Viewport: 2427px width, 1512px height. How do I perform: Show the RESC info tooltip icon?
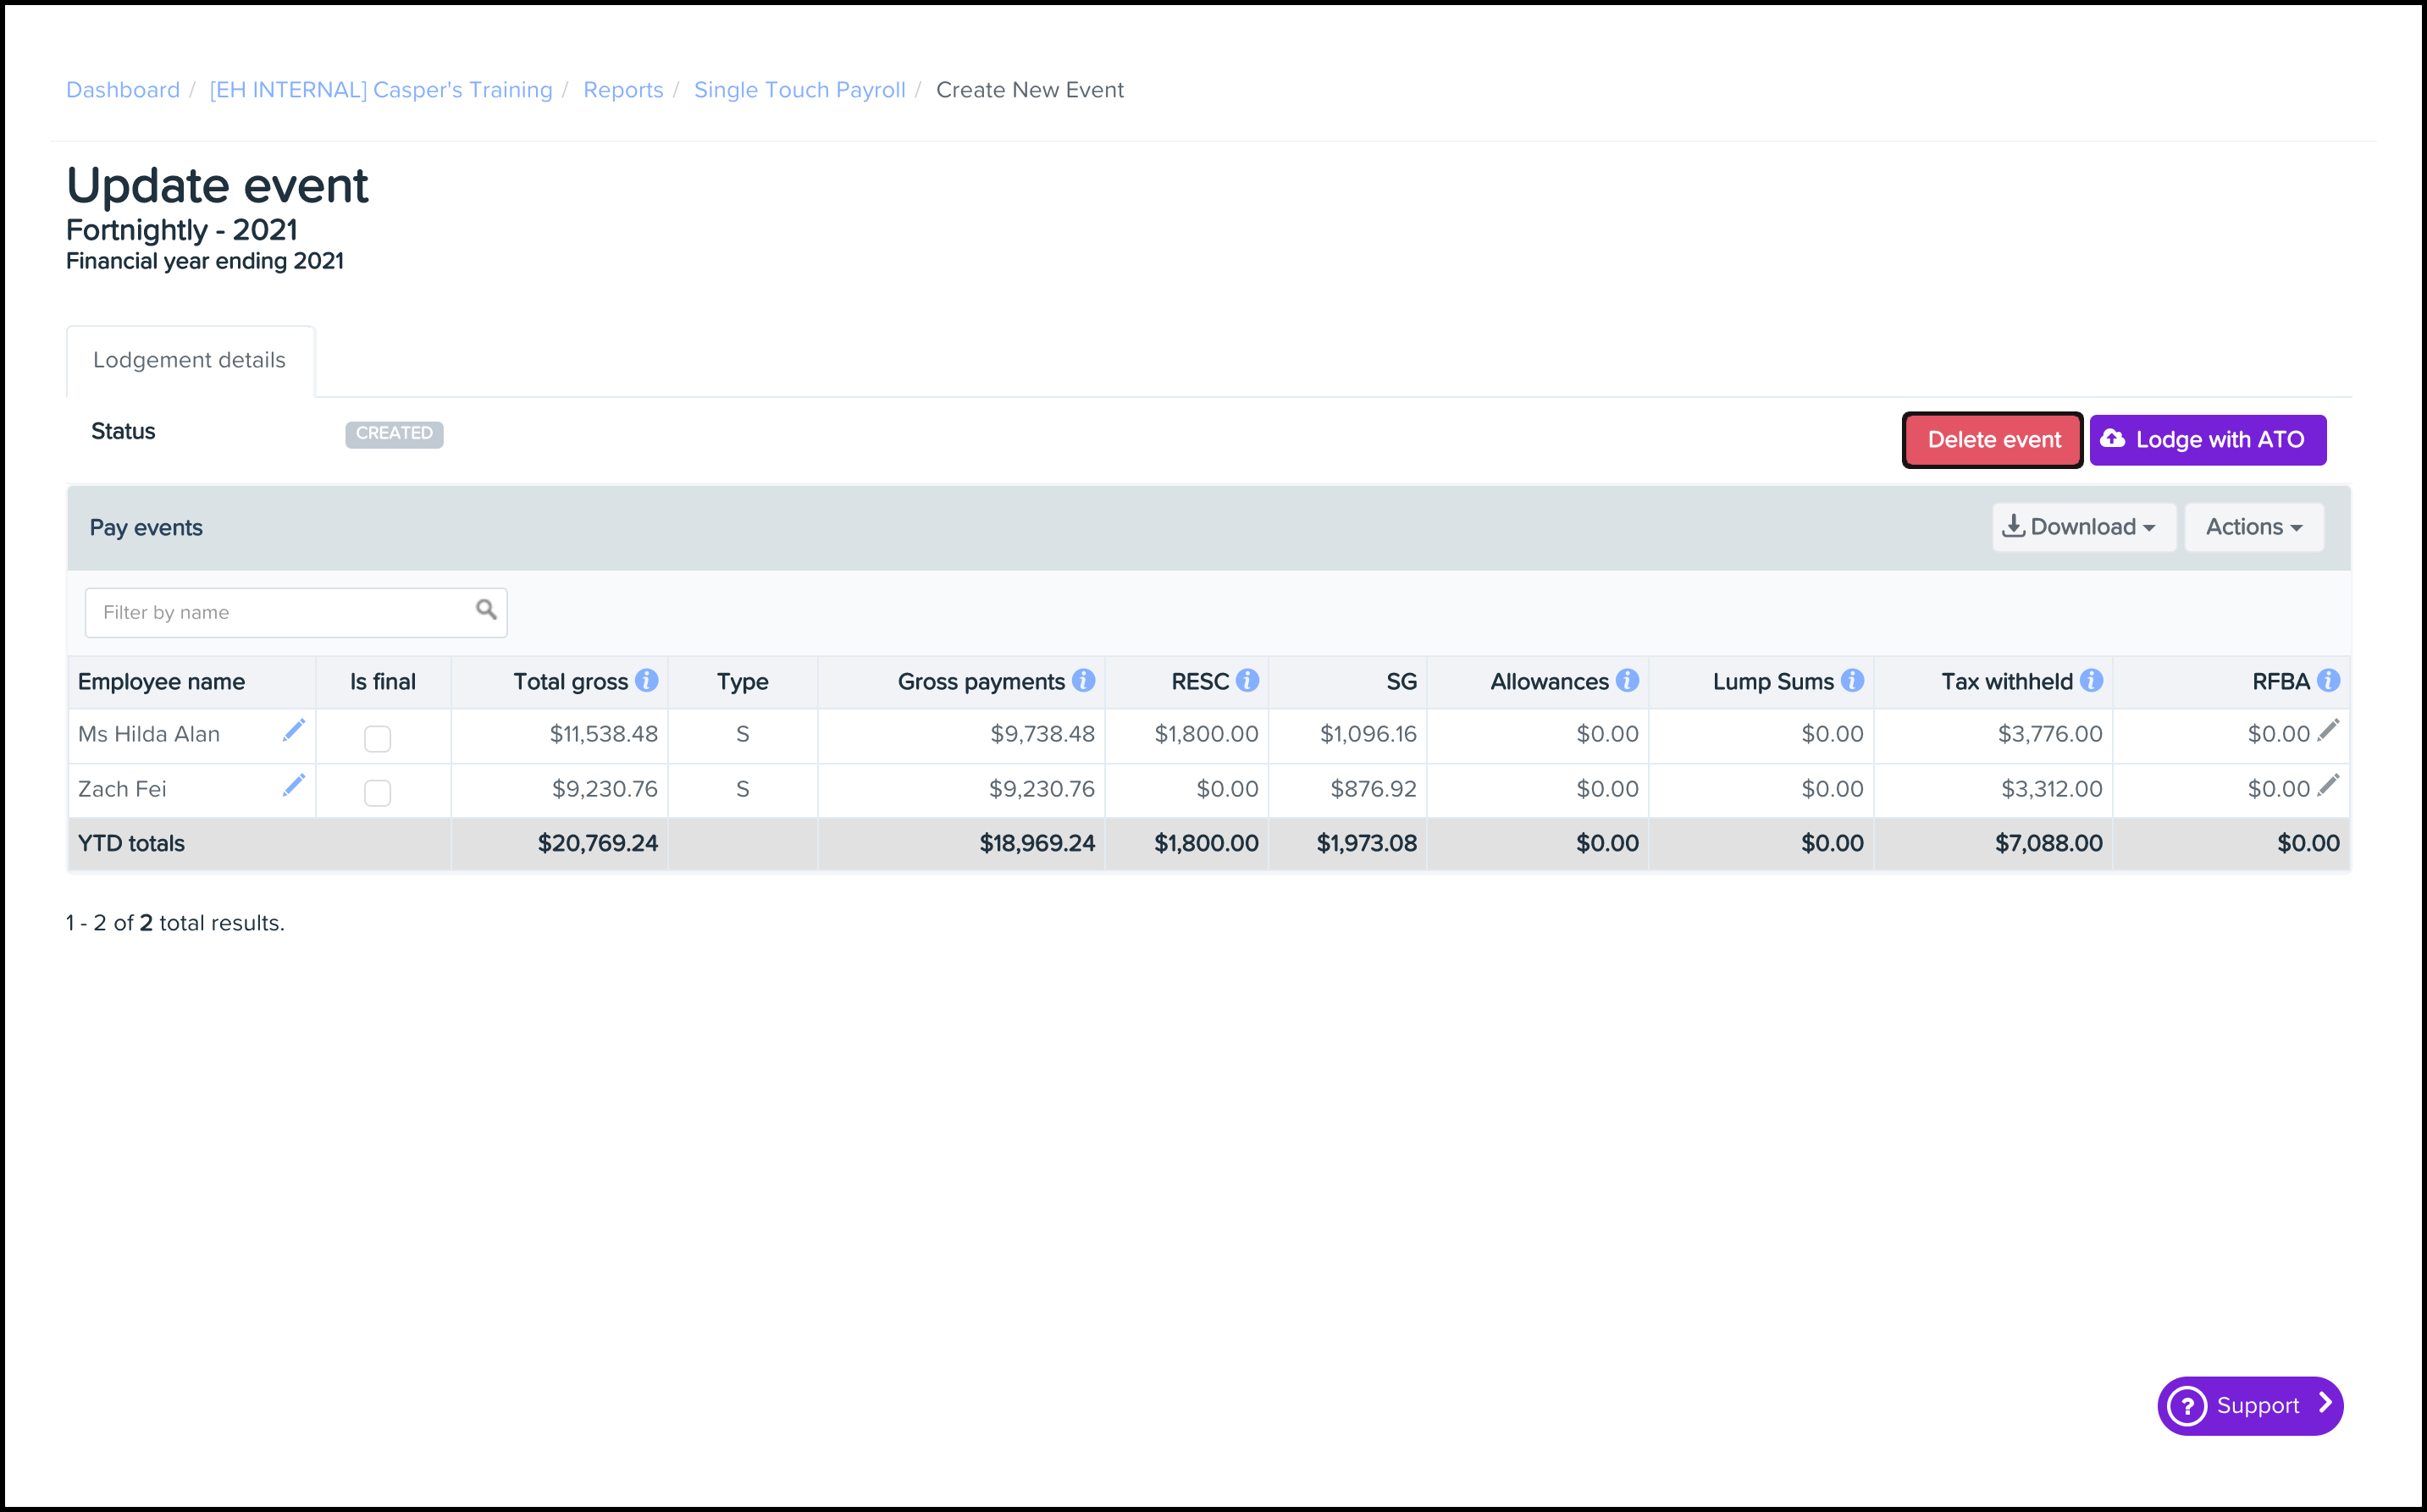[x=1247, y=681]
